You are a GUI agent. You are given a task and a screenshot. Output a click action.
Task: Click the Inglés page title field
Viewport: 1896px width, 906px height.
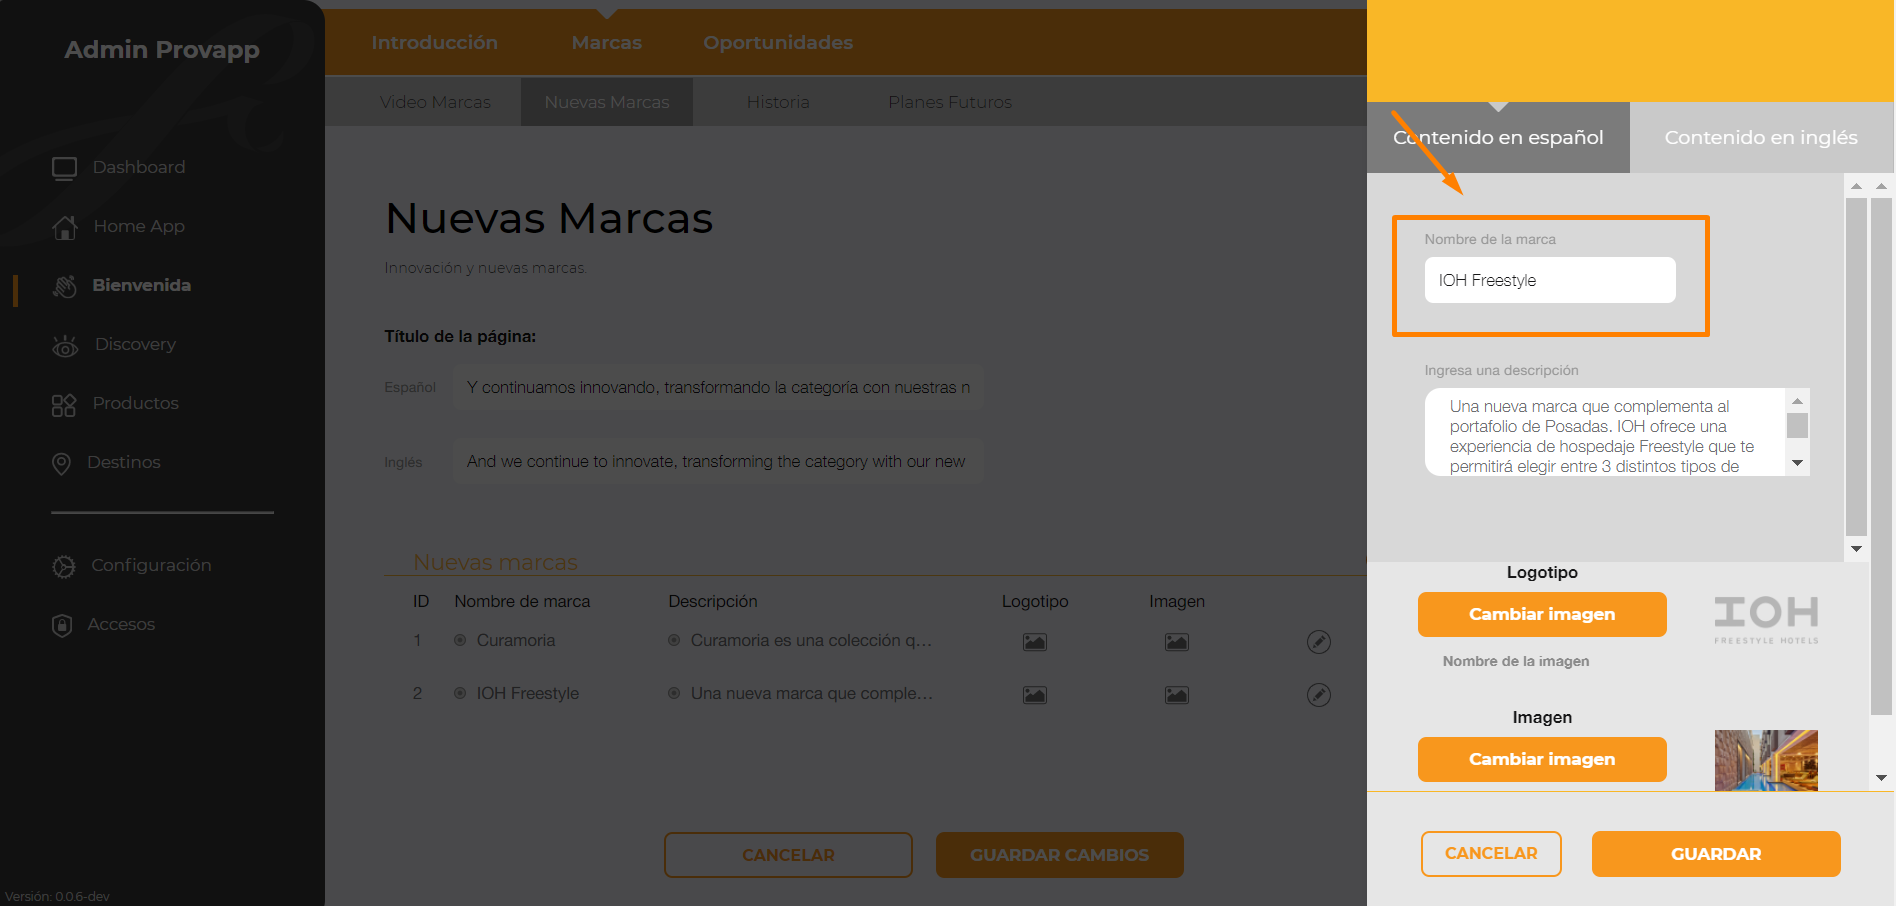click(718, 461)
